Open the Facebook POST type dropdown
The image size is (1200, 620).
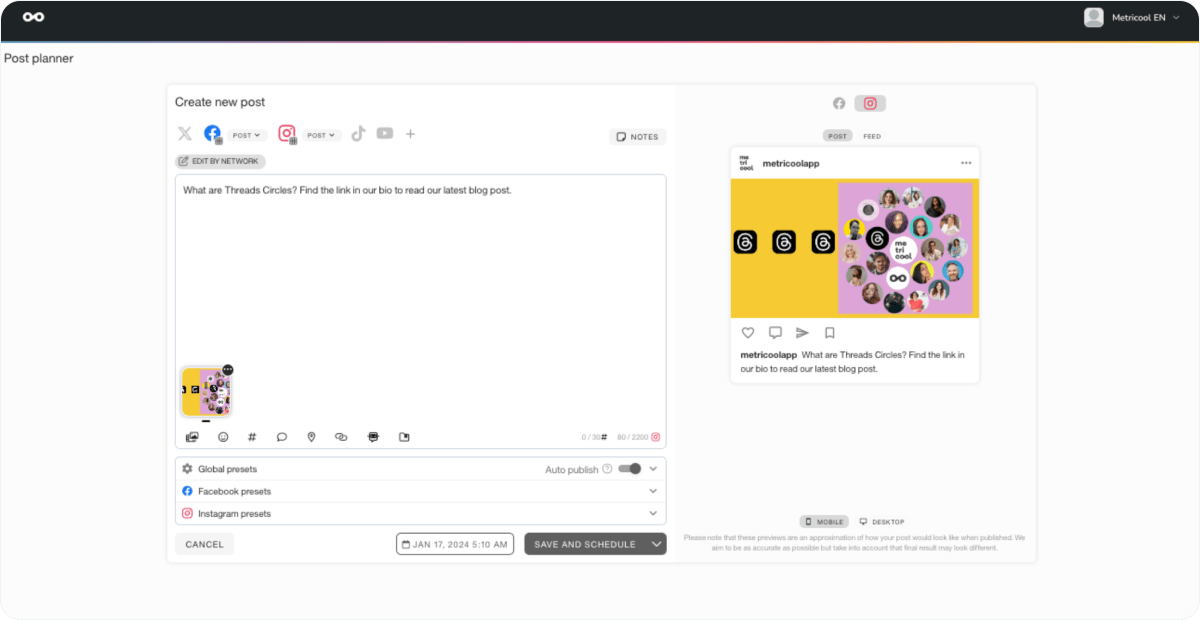point(246,135)
